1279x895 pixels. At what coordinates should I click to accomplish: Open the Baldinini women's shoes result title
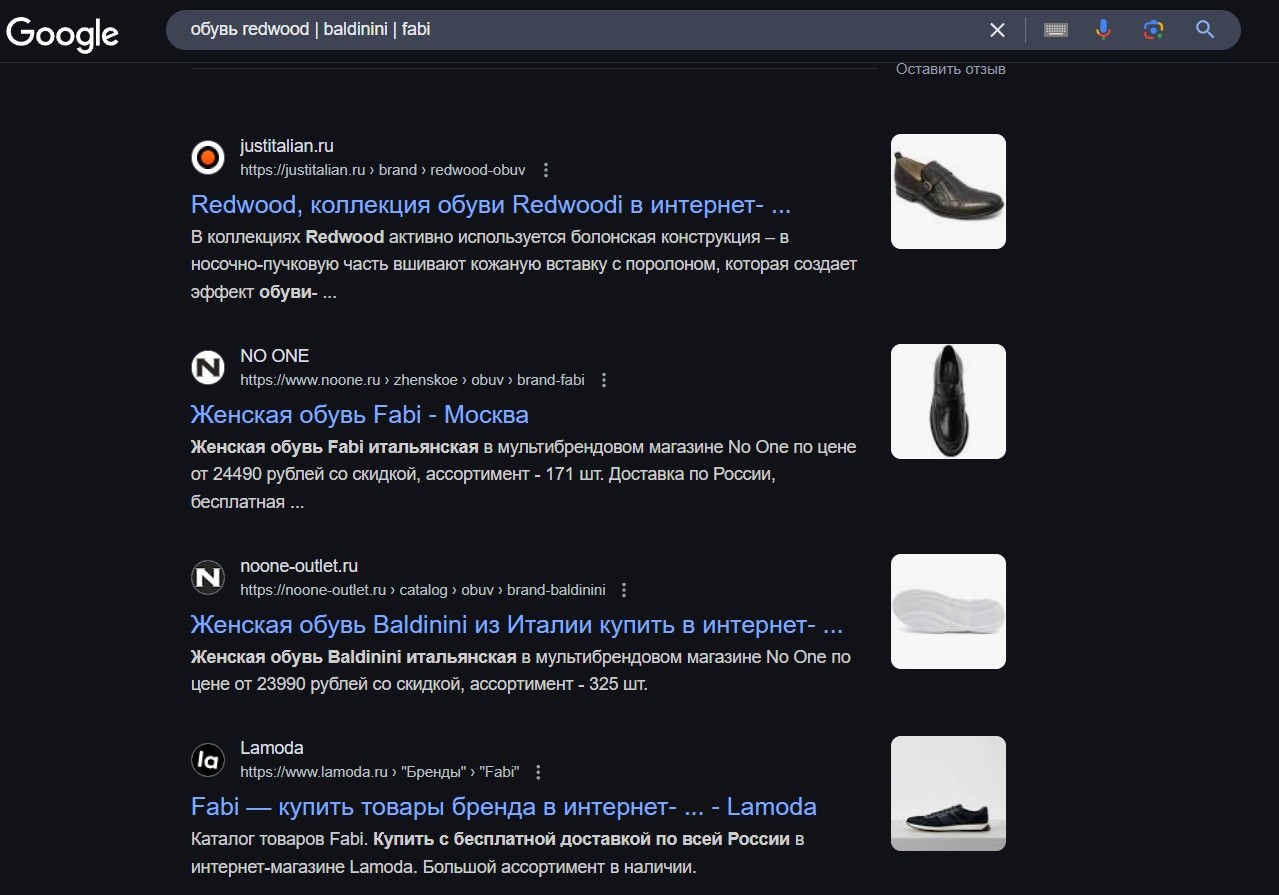click(516, 625)
